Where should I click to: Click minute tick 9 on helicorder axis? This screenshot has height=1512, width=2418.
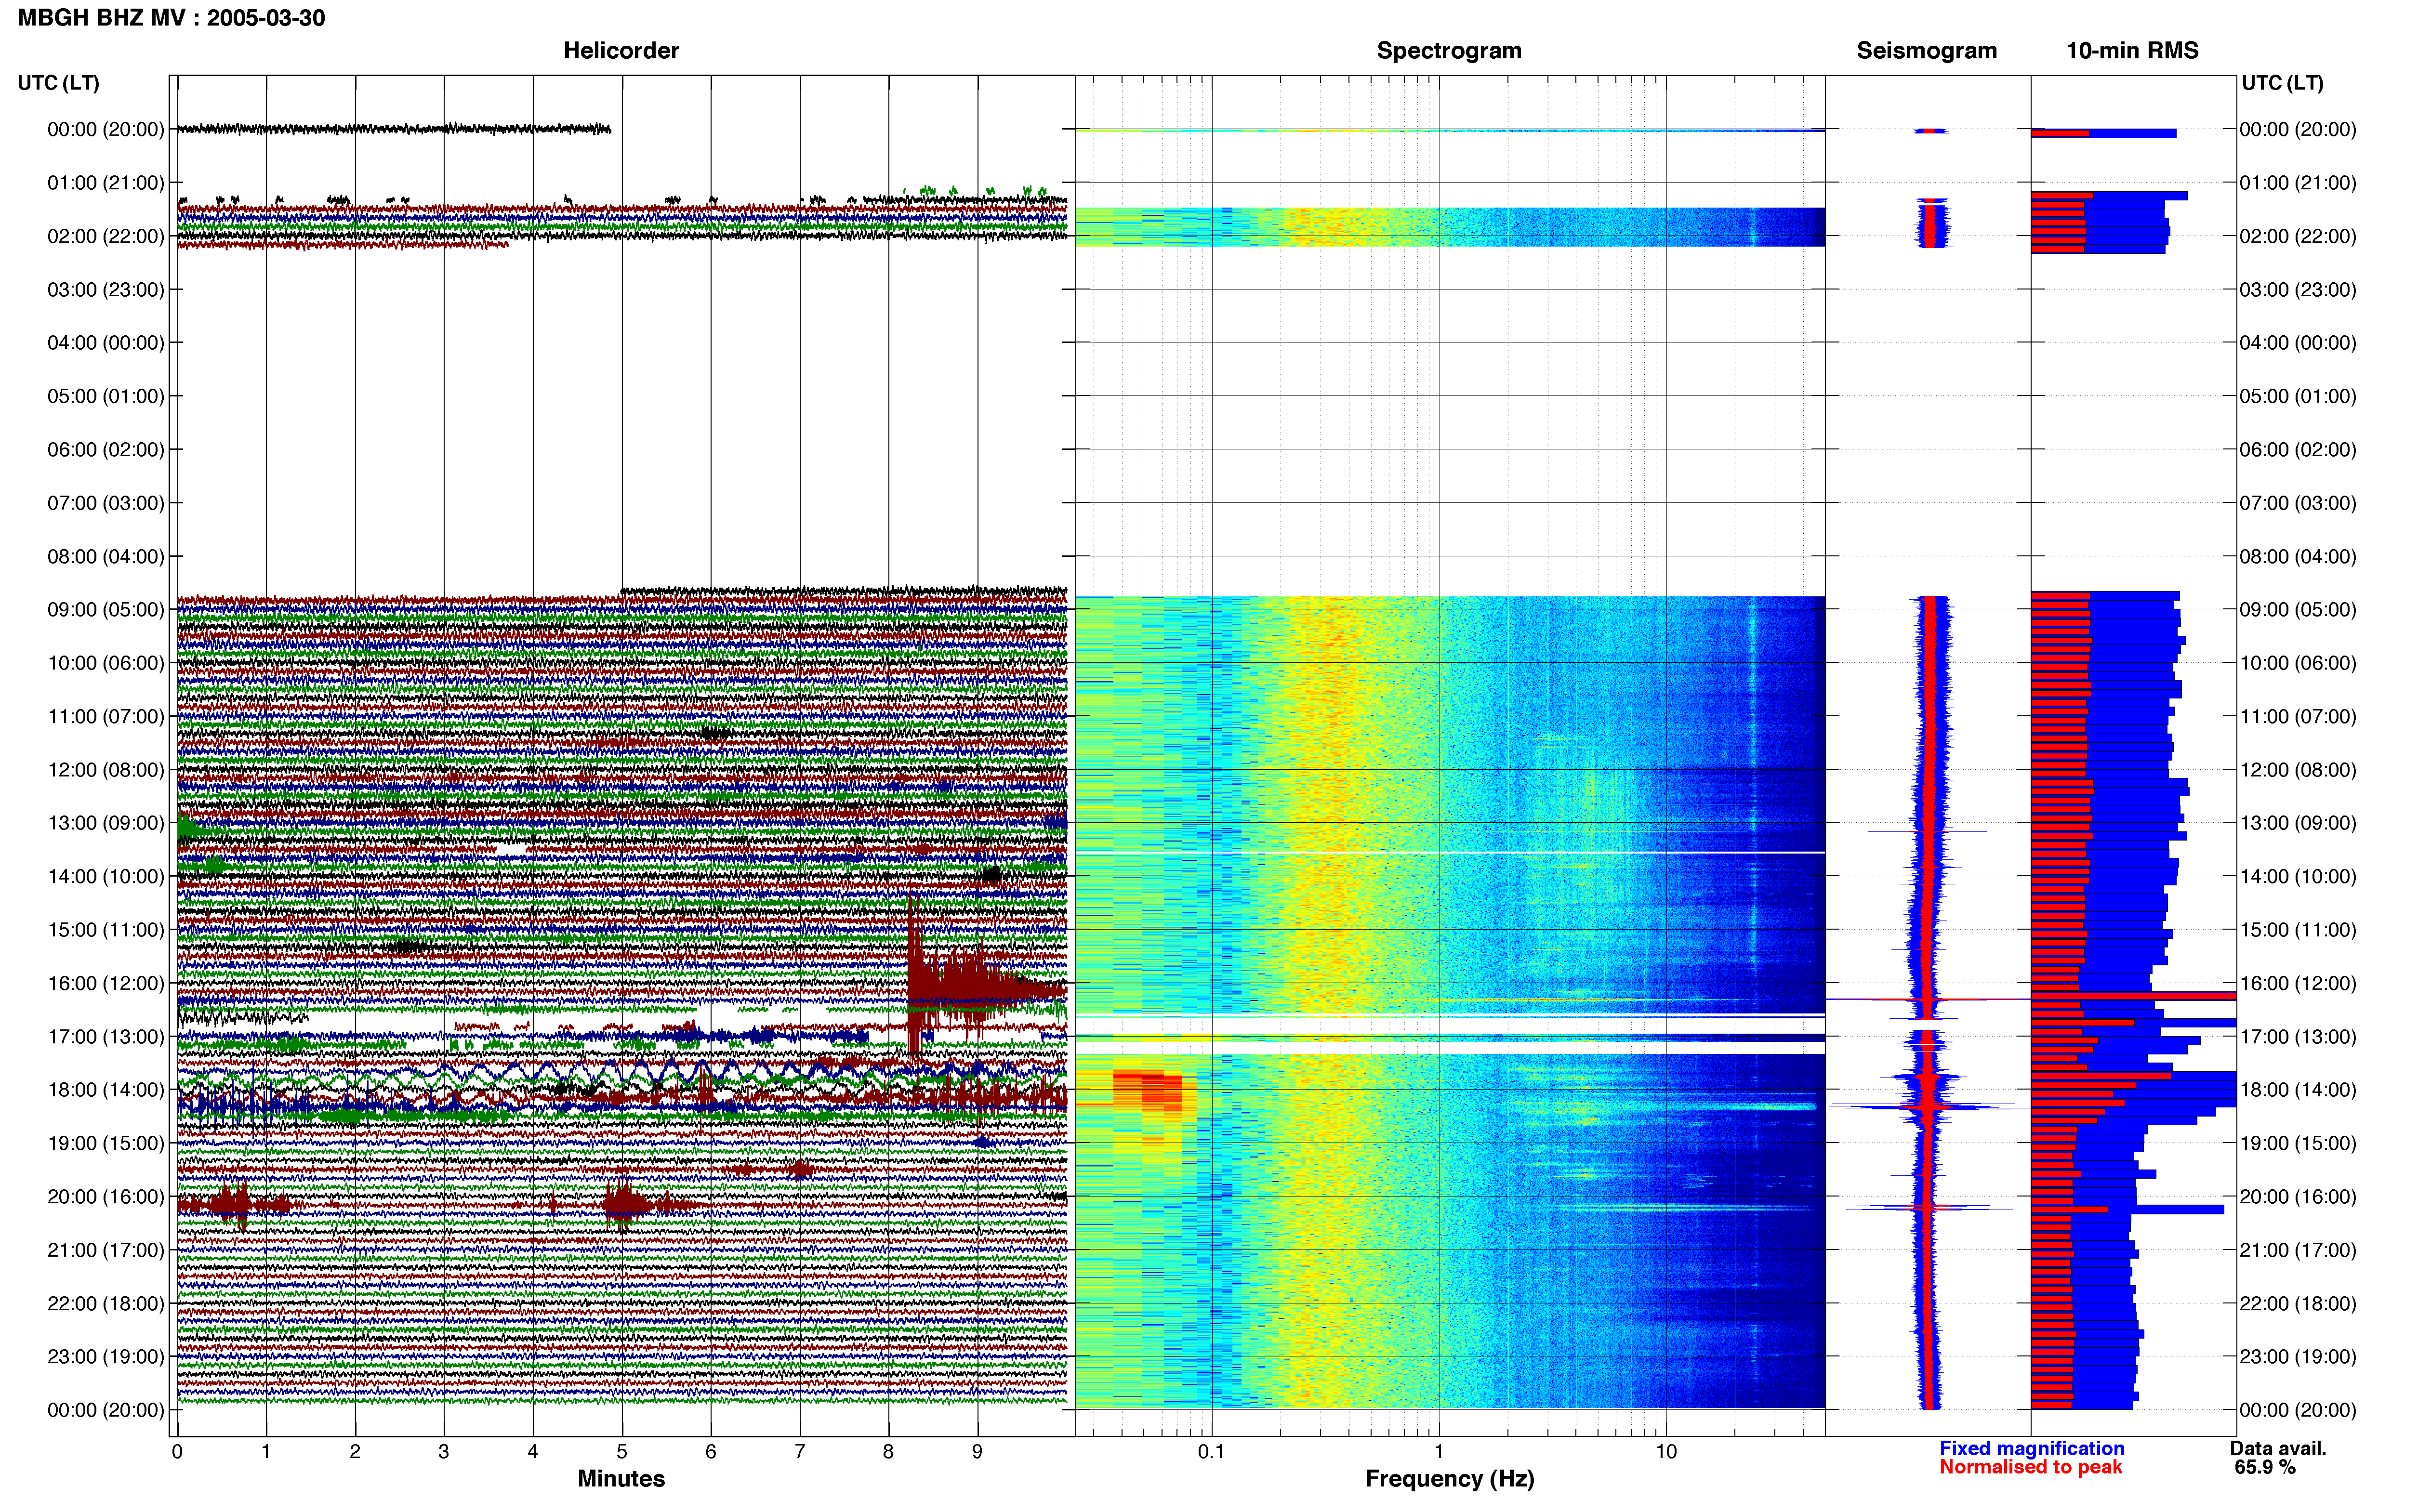click(977, 1451)
